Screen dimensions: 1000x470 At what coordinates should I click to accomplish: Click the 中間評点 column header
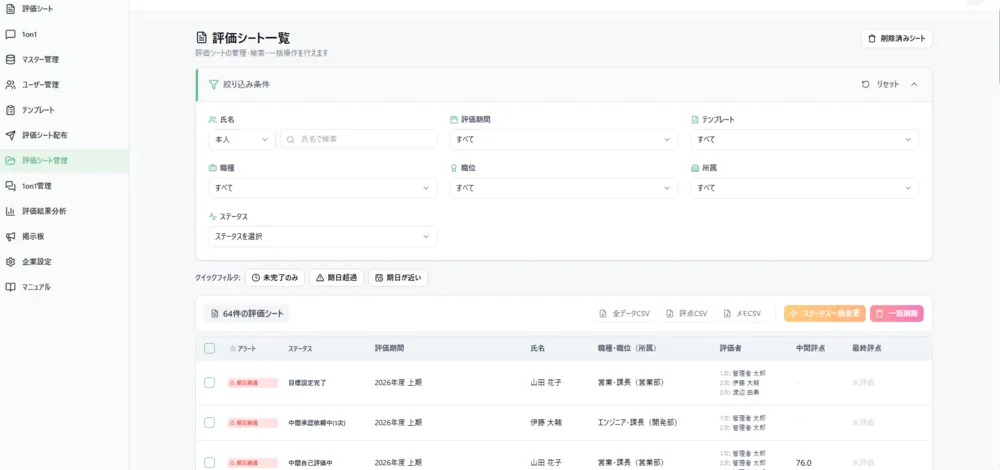(x=809, y=349)
